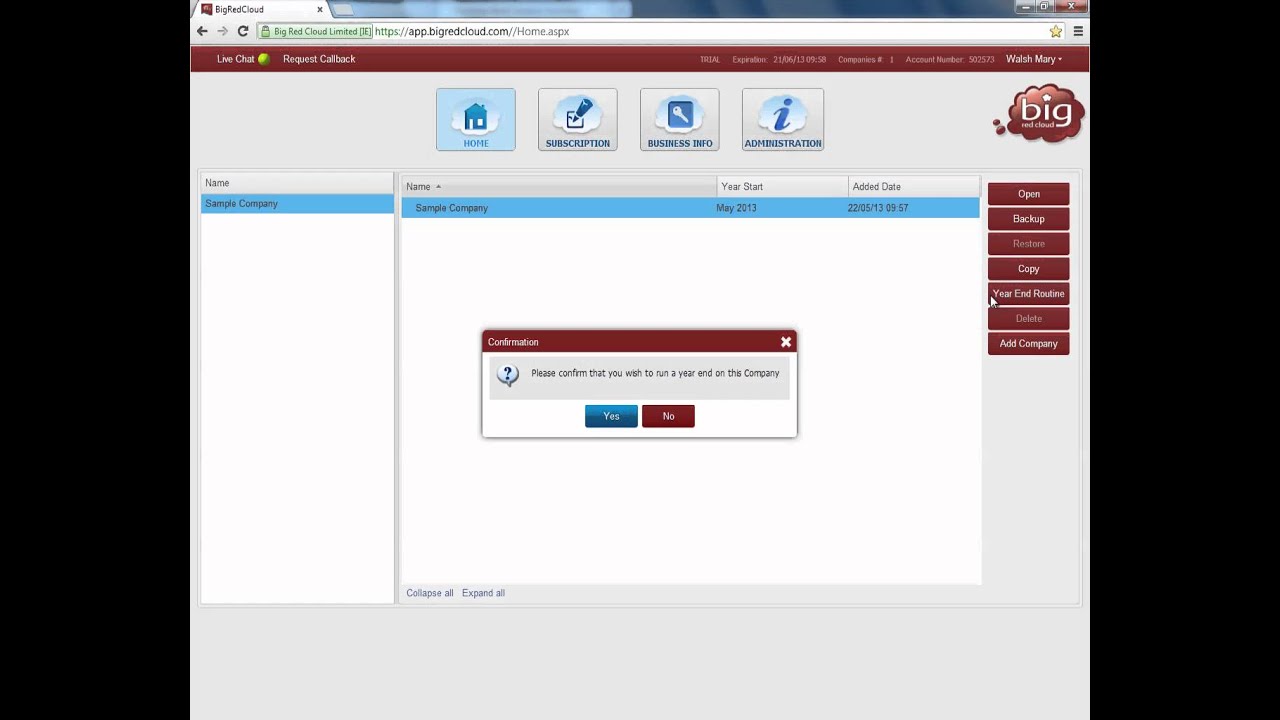1280x720 pixels.
Task: Click the Add Company button
Action: coord(1029,344)
